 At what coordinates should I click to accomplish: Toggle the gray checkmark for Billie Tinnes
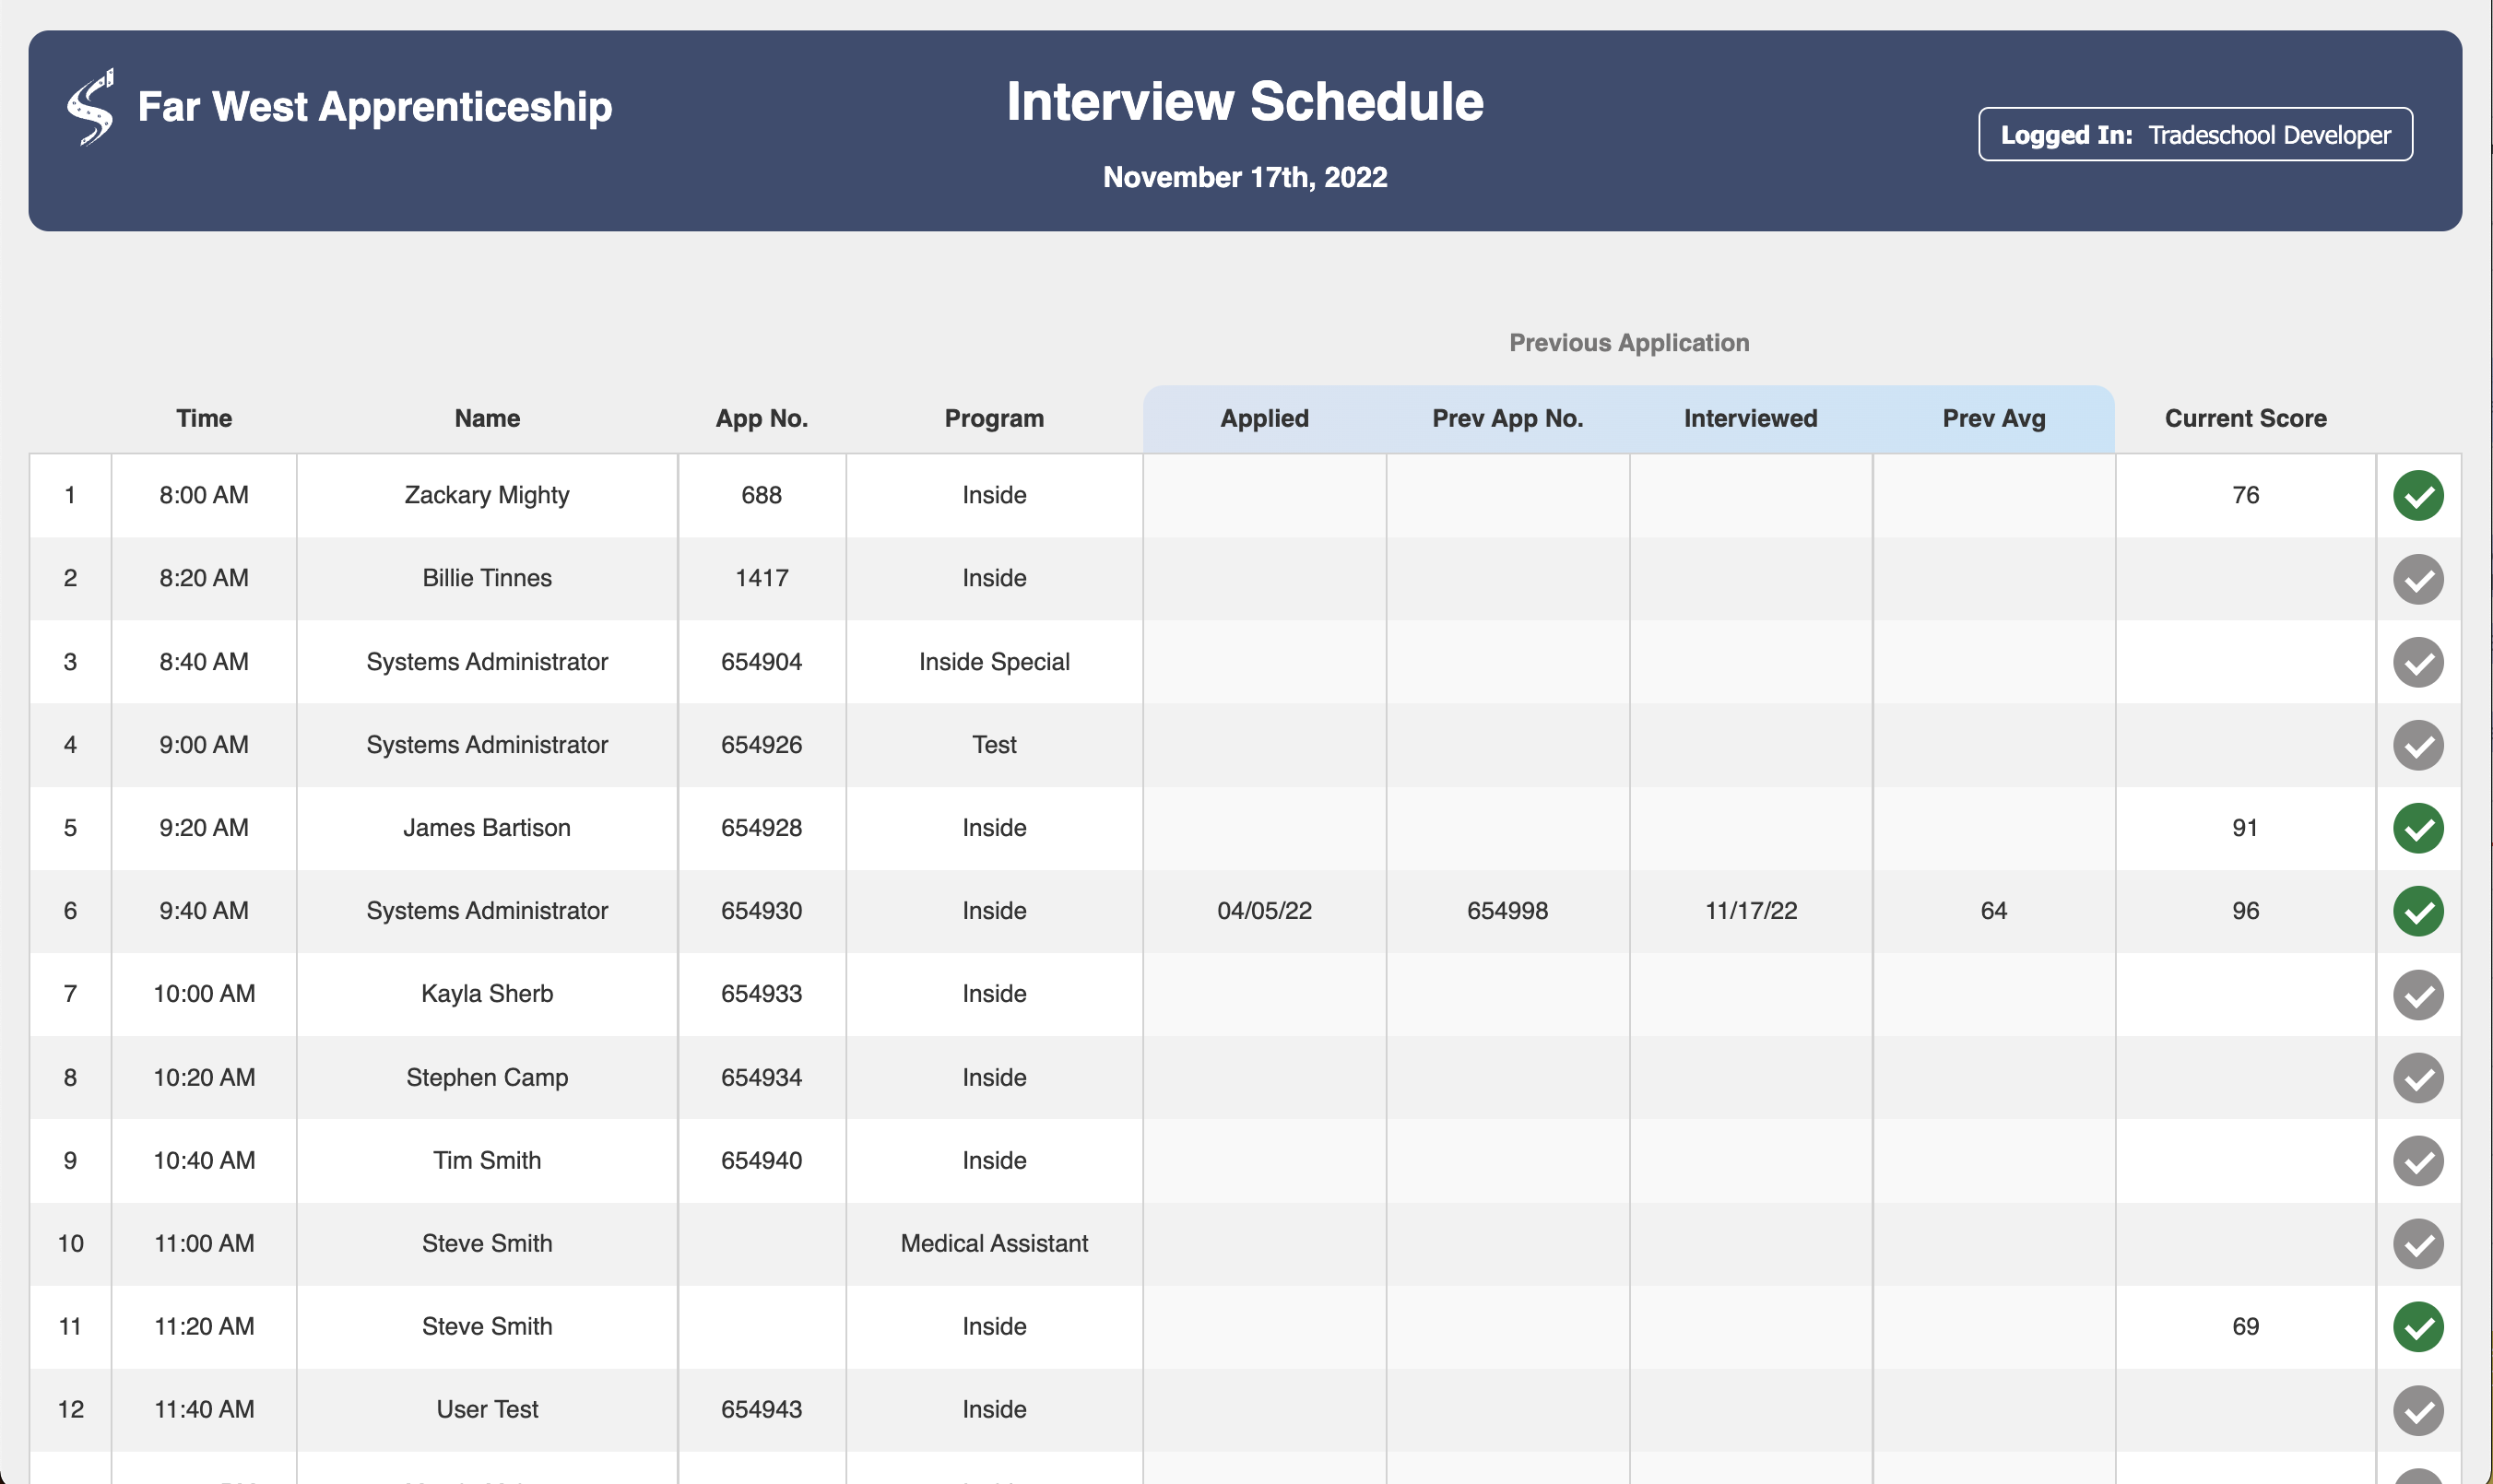point(2418,579)
